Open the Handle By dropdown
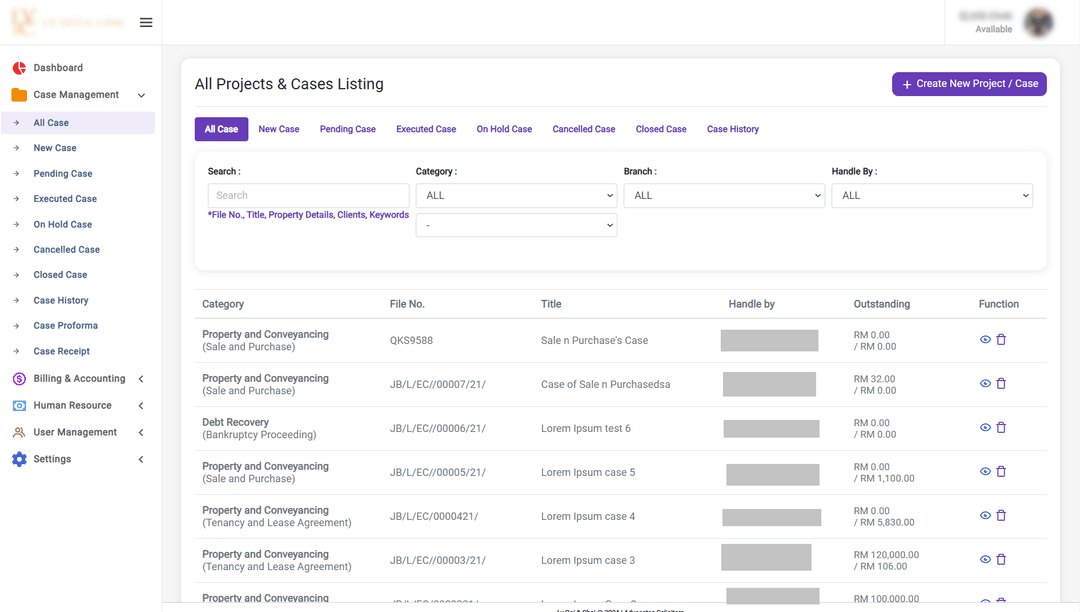The image size is (1080, 612). (x=932, y=195)
